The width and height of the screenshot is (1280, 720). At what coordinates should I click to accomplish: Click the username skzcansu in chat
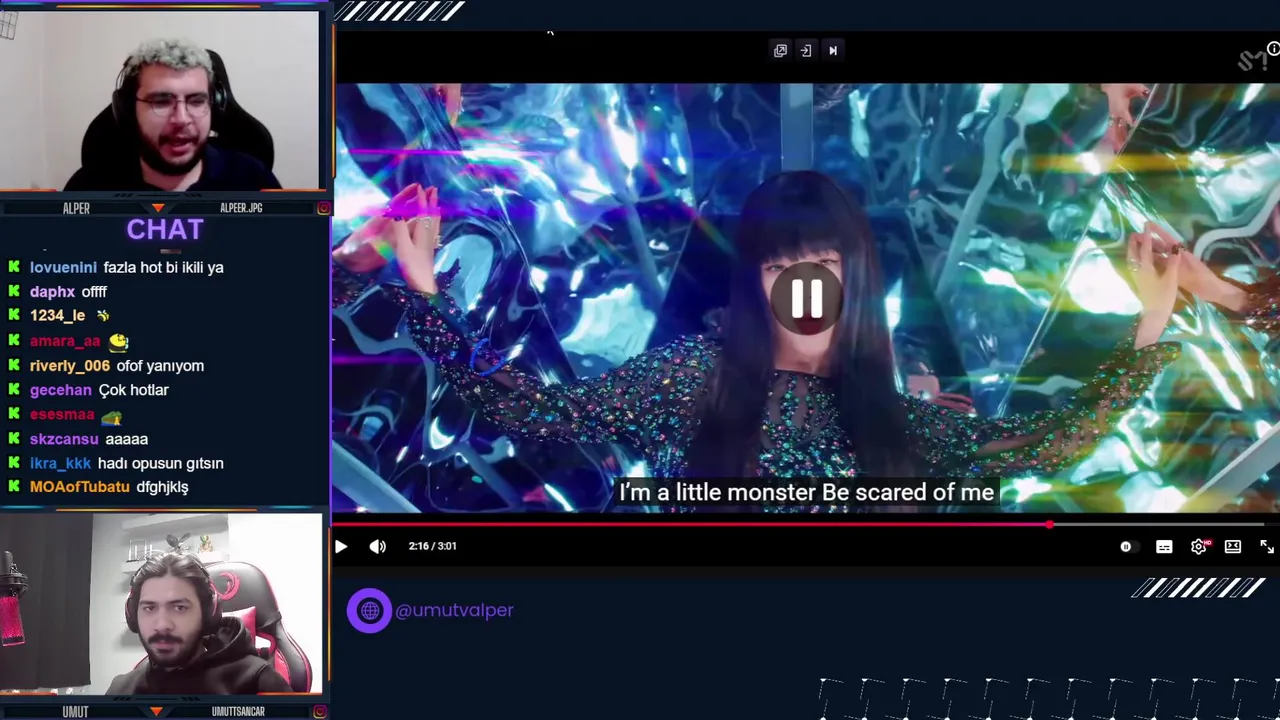click(x=64, y=439)
